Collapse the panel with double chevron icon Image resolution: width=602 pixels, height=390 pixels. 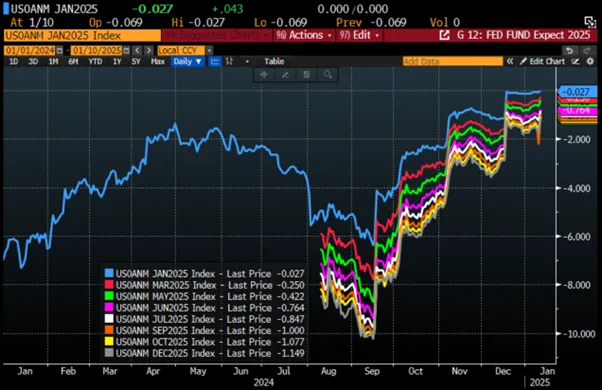[510, 61]
